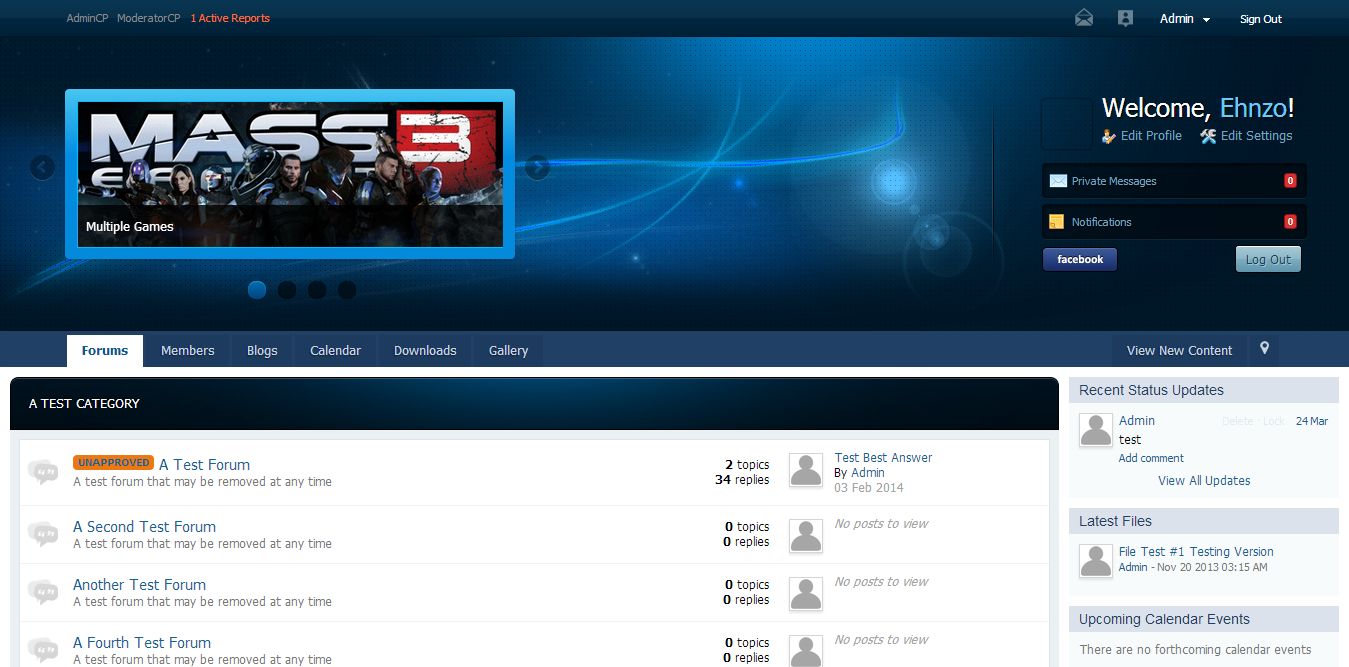Open Admin link under Latest Files
This screenshot has width=1349, height=667.
click(x=1133, y=567)
